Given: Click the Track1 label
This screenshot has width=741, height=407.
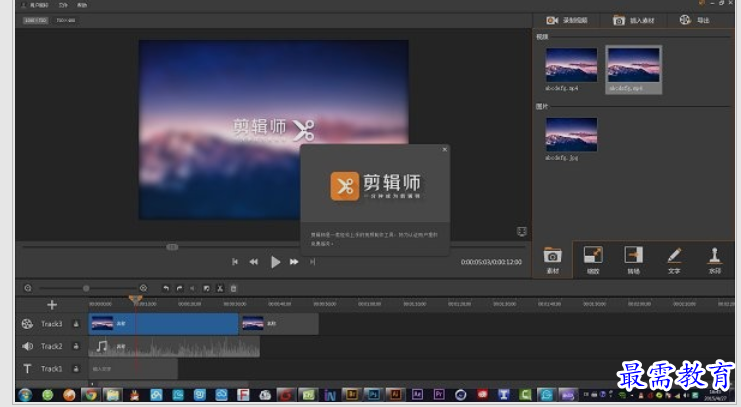Looking at the screenshot, I should 52,369.
